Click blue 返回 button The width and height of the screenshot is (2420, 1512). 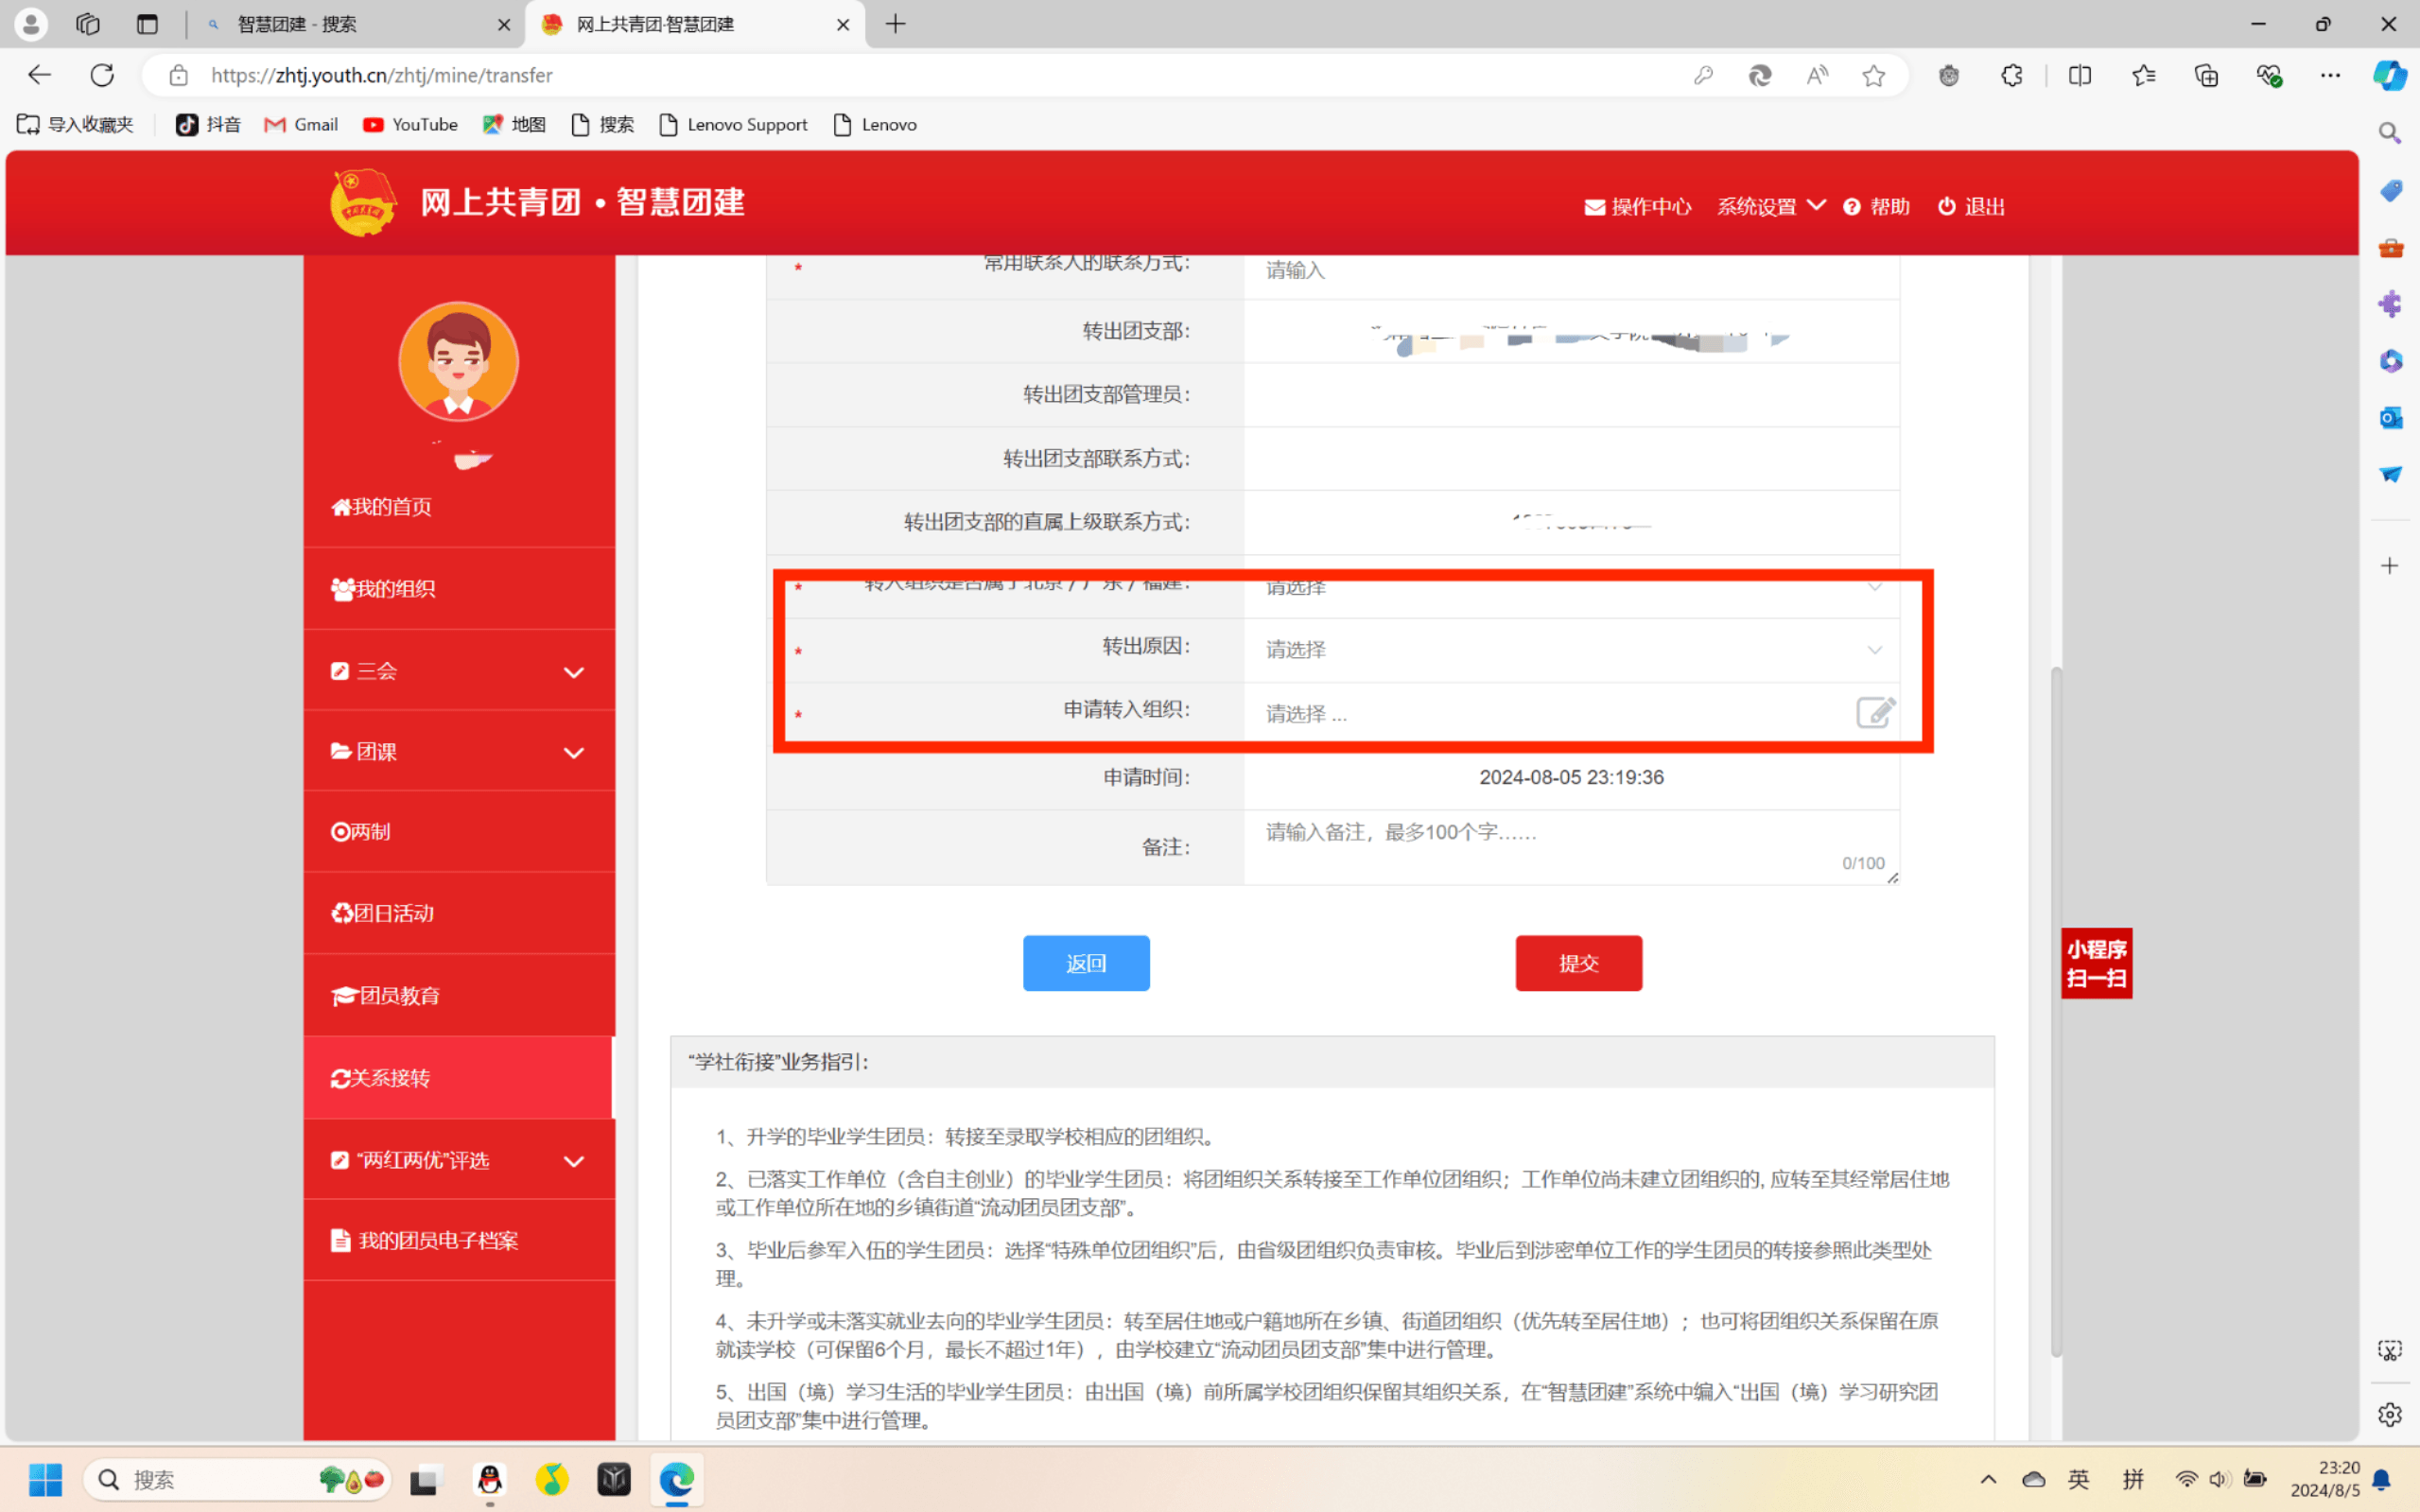[1086, 963]
